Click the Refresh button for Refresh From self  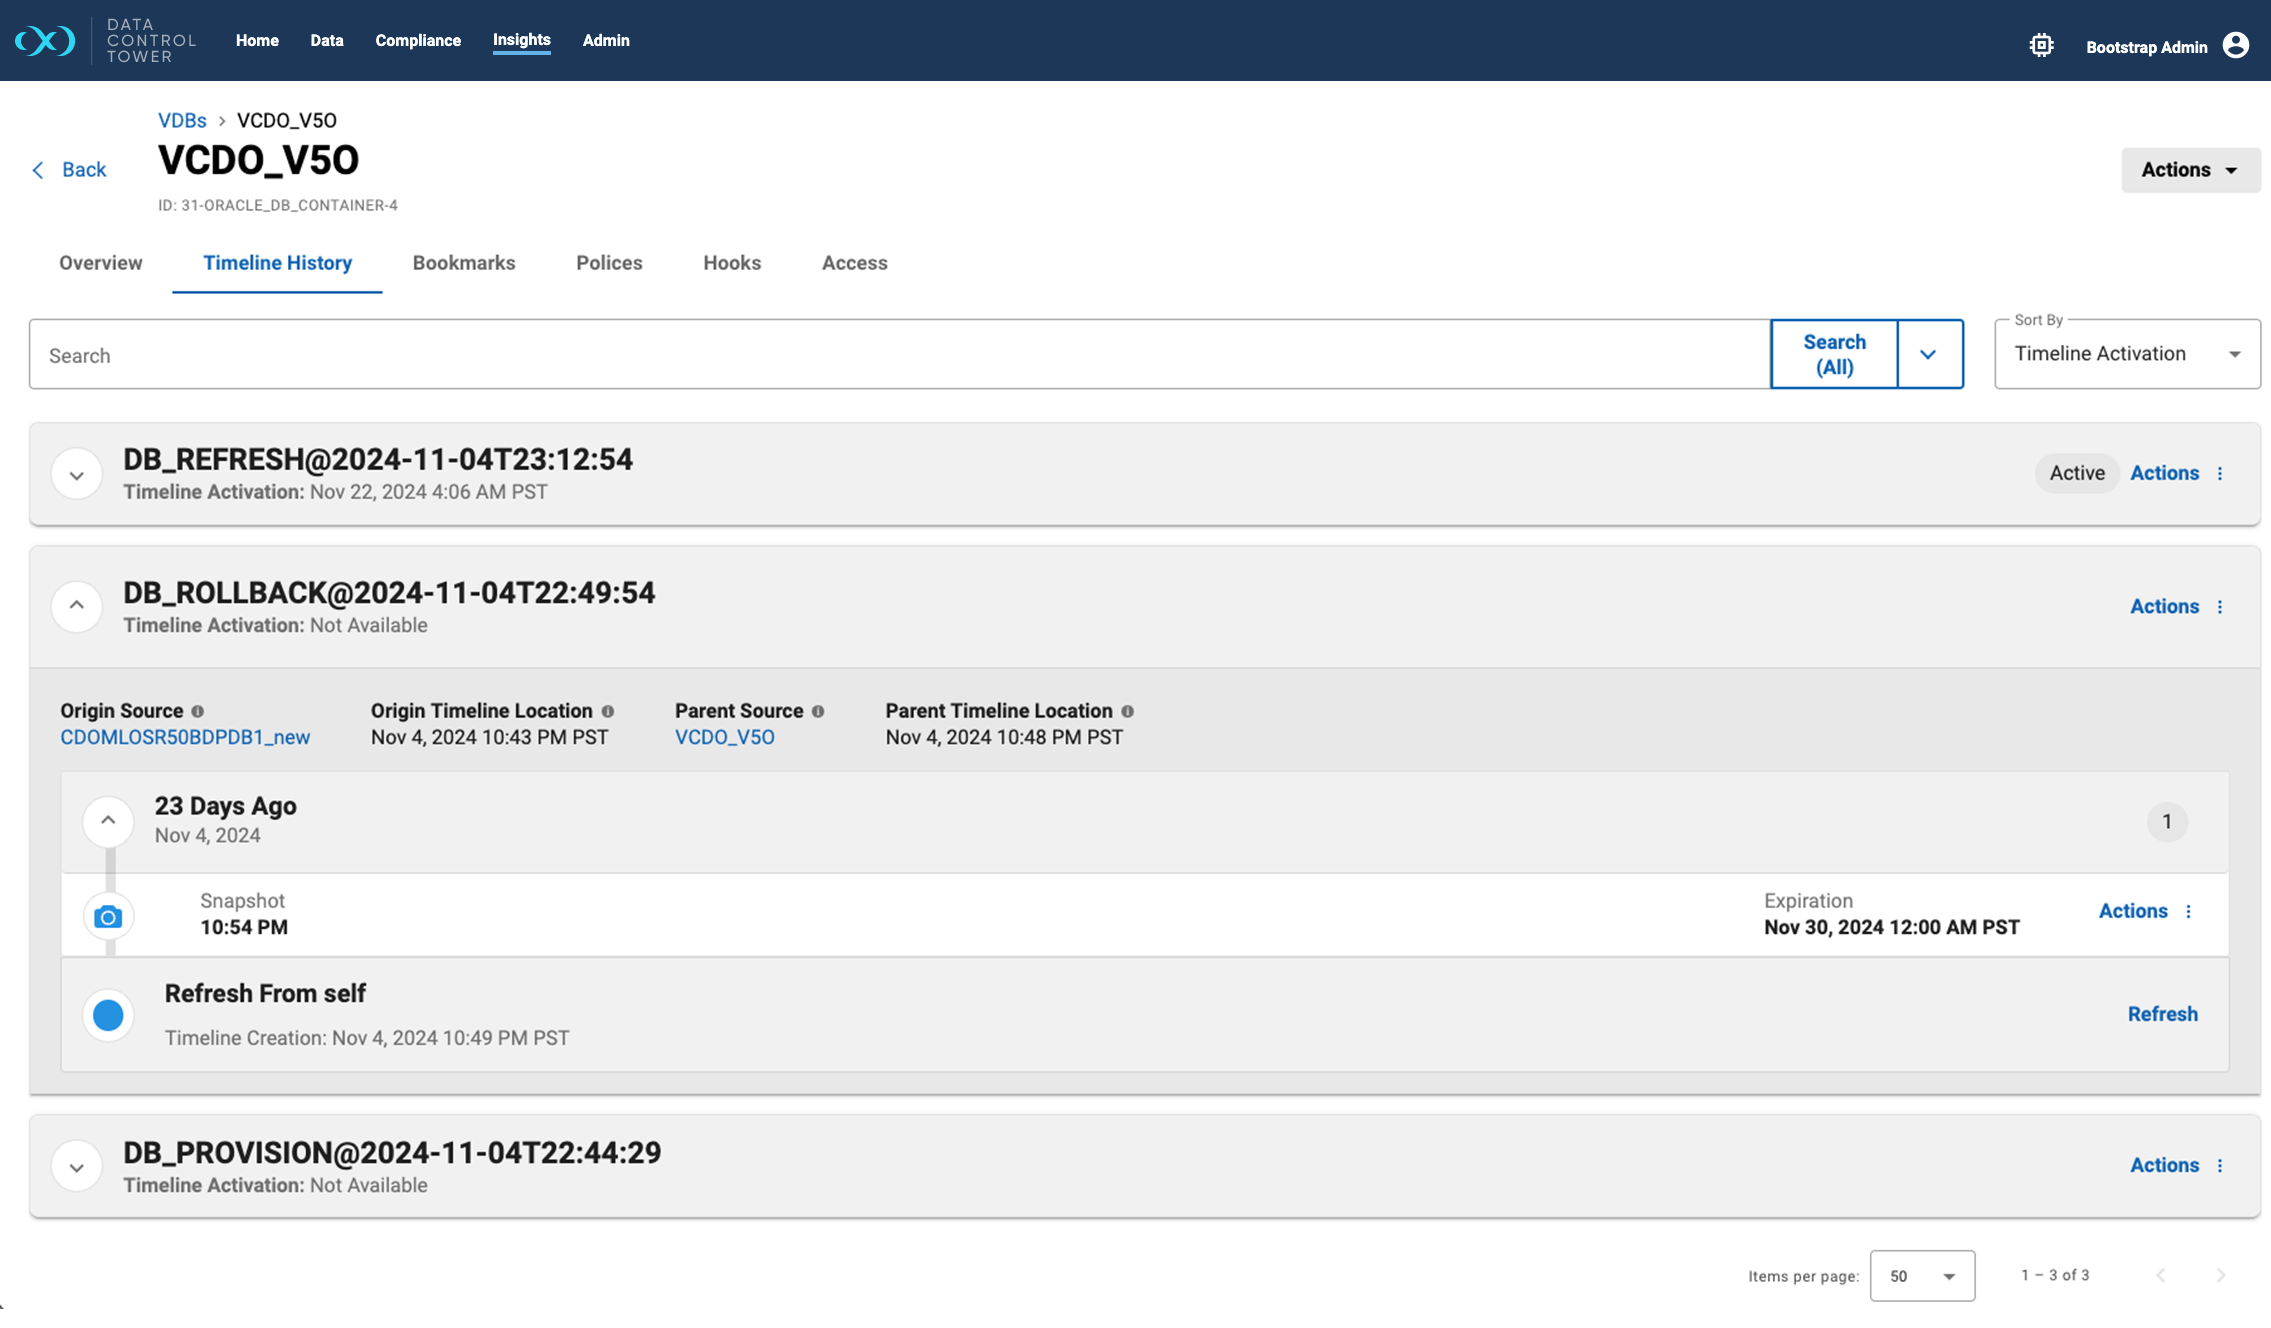pyautogui.click(x=2164, y=1012)
